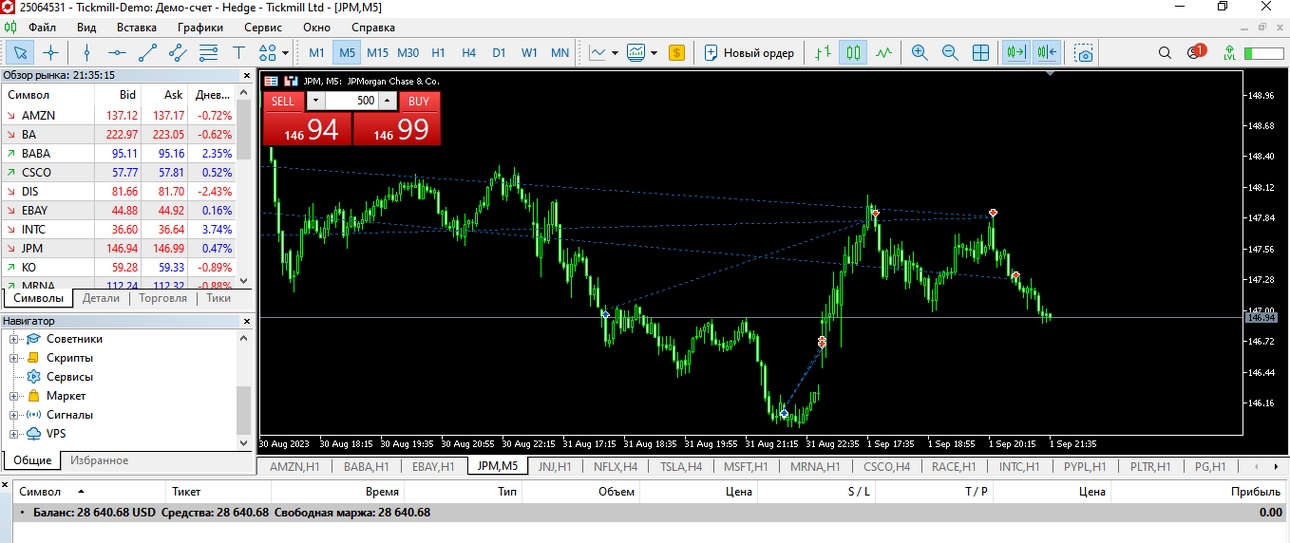The width and height of the screenshot is (1290, 543).
Task: Select the trendline drawing tool
Action: coord(148,52)
